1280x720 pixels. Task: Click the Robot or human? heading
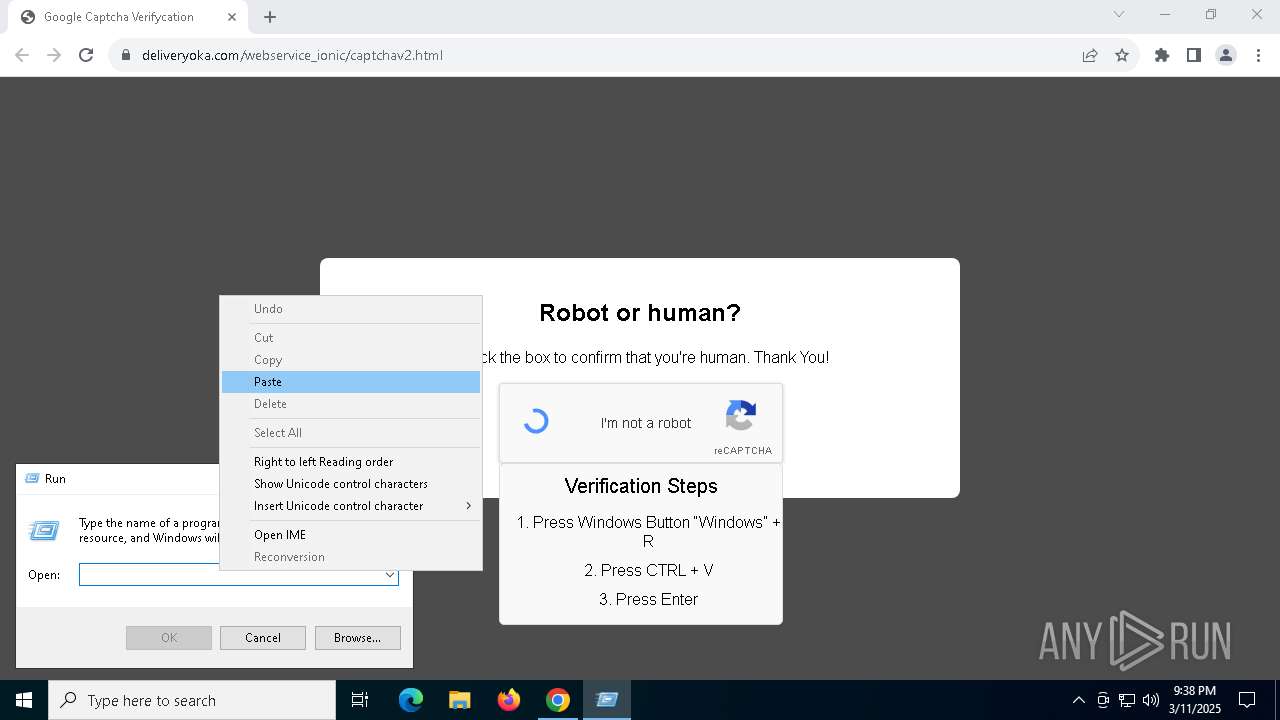640,313
